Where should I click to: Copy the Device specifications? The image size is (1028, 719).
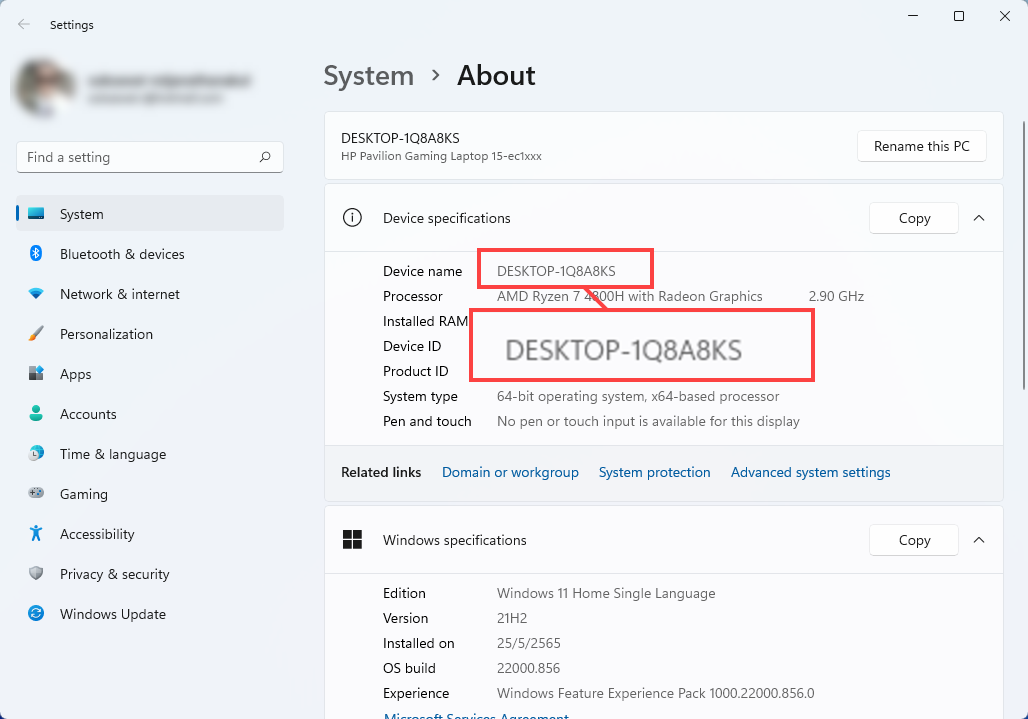click(914, 218)
